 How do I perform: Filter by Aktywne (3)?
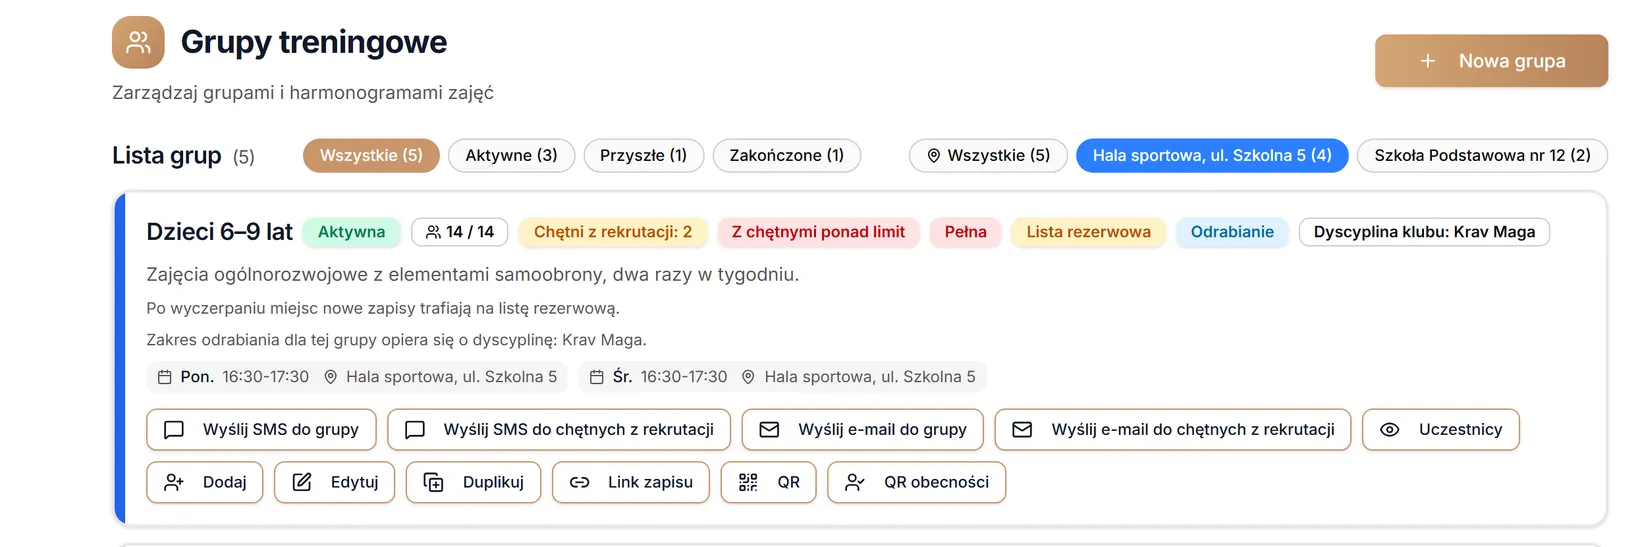511,156
